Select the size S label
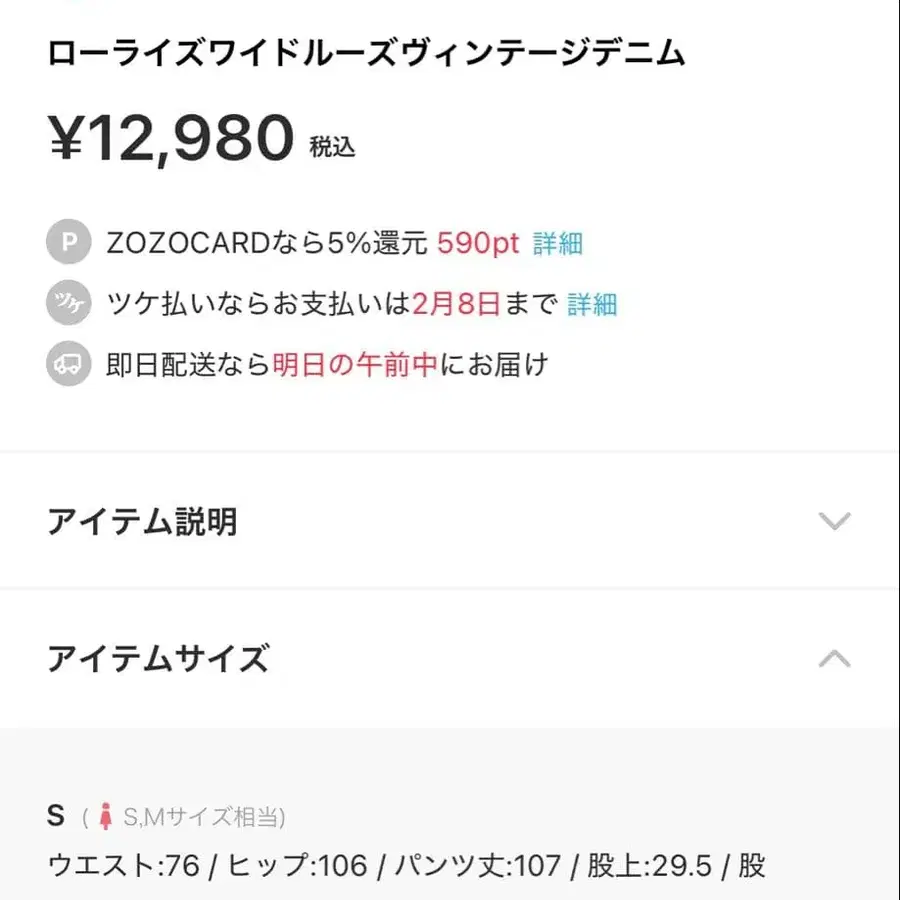 pos(55,815)
